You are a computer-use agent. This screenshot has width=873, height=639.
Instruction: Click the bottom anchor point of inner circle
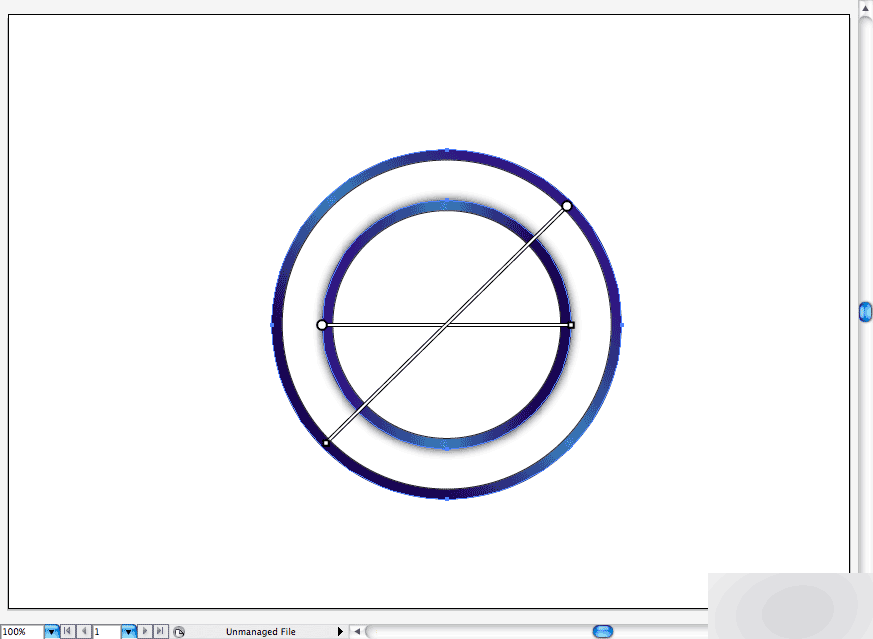click(447, 448)
